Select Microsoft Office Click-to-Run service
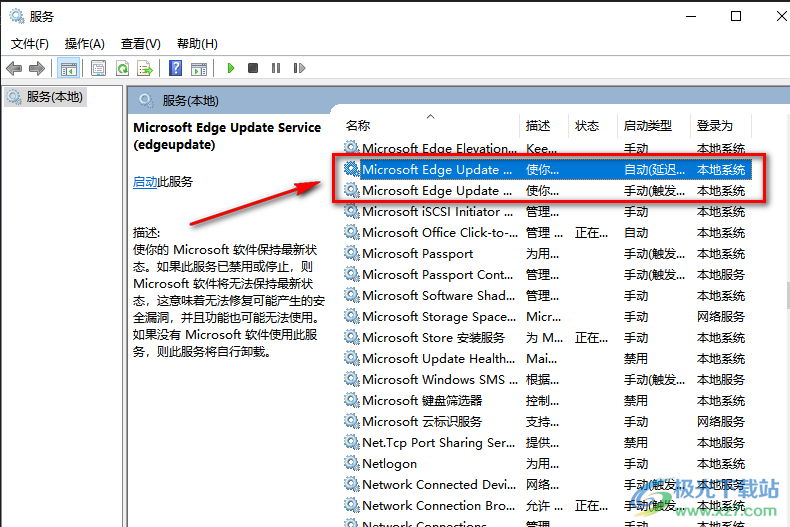The height and width of the screenshot is (527, 790). point(547,233)
